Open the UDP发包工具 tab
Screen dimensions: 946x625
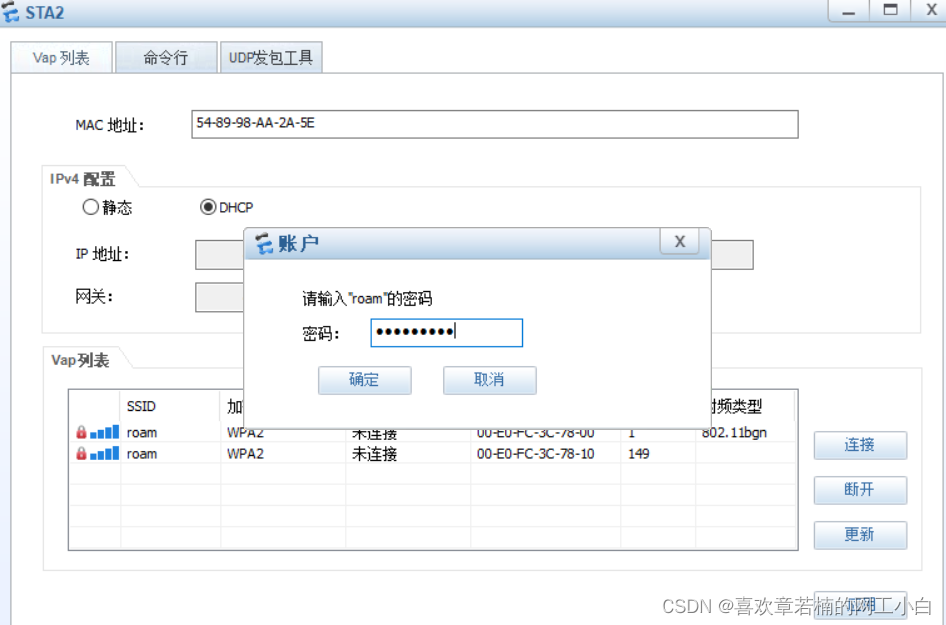tap(271, 57)
